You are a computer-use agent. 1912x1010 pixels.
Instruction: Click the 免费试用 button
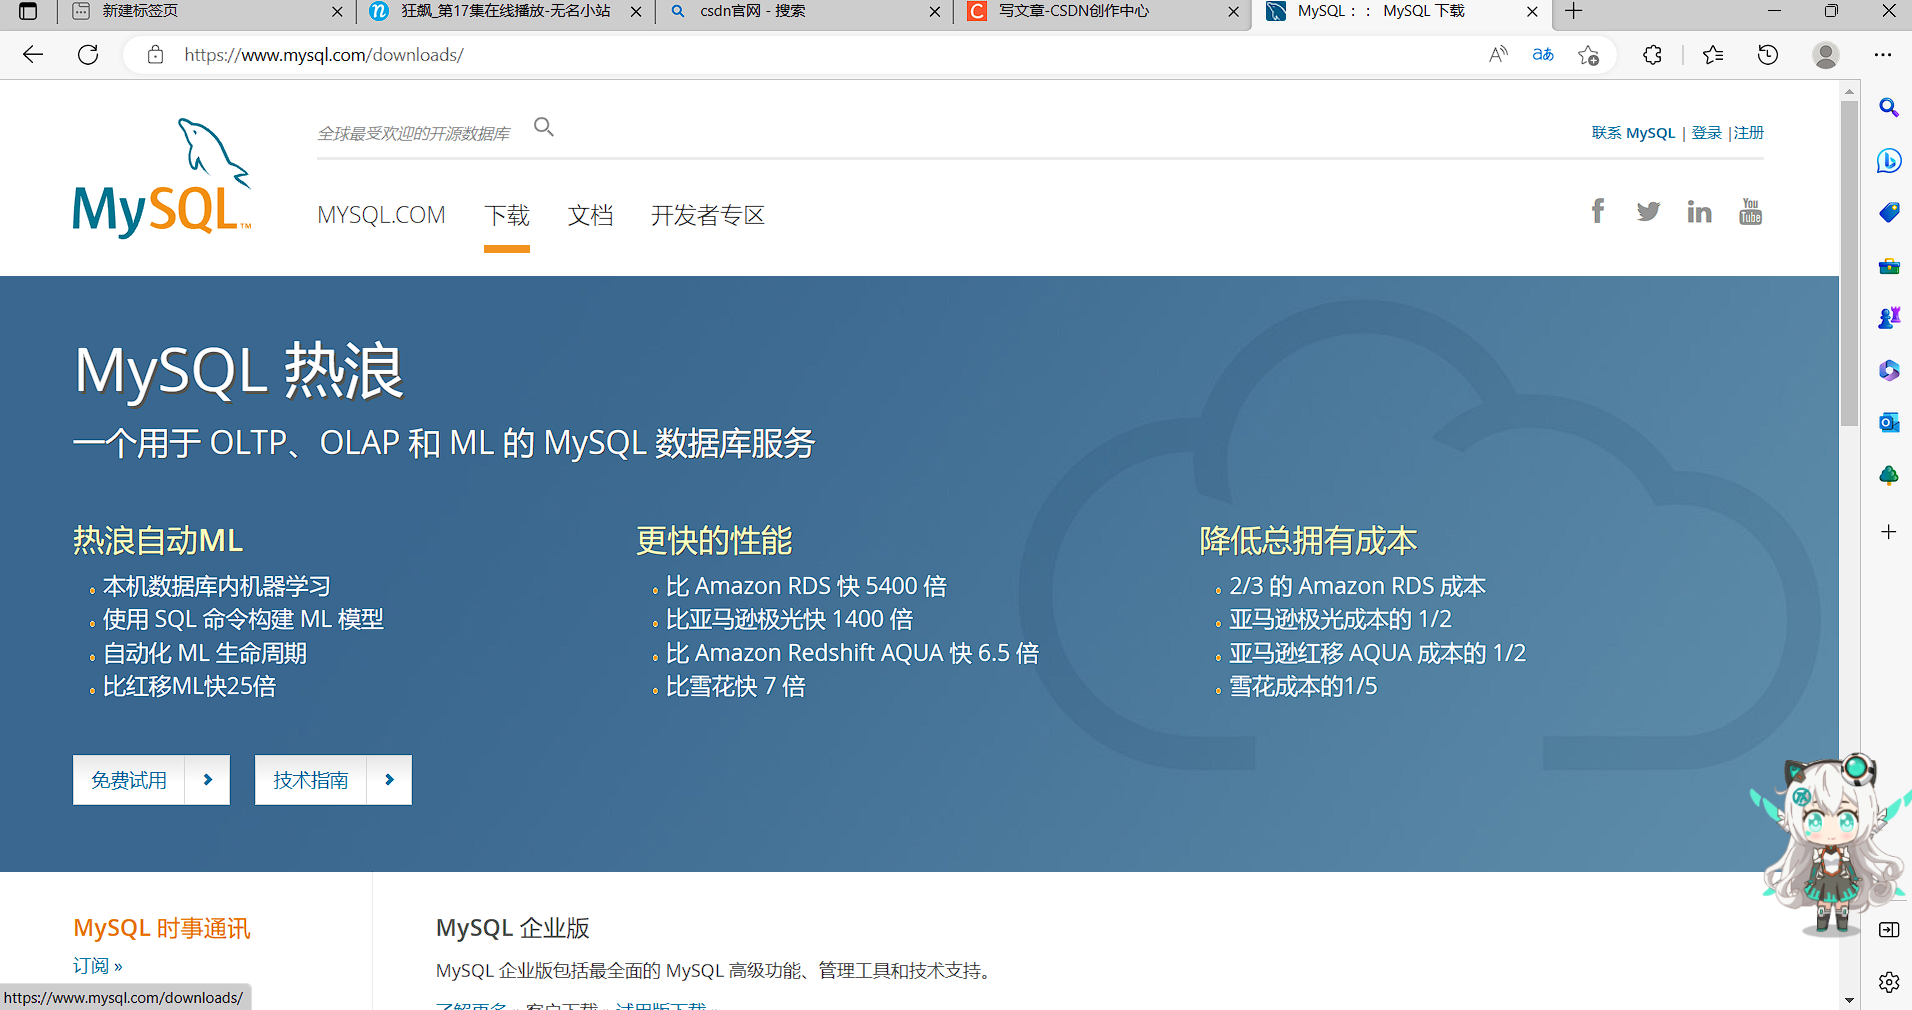[x=151, y=780]
